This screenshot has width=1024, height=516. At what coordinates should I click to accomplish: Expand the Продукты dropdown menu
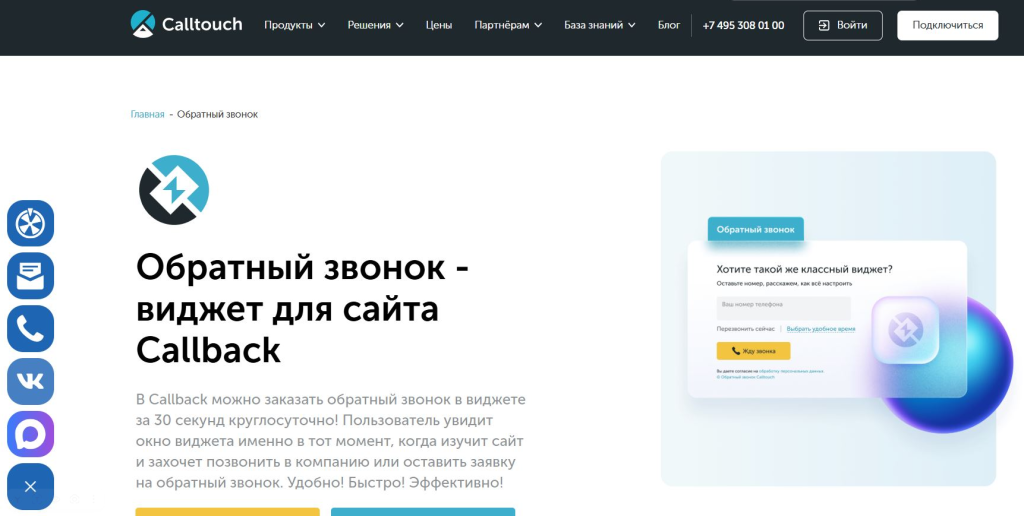coord(294,25)
